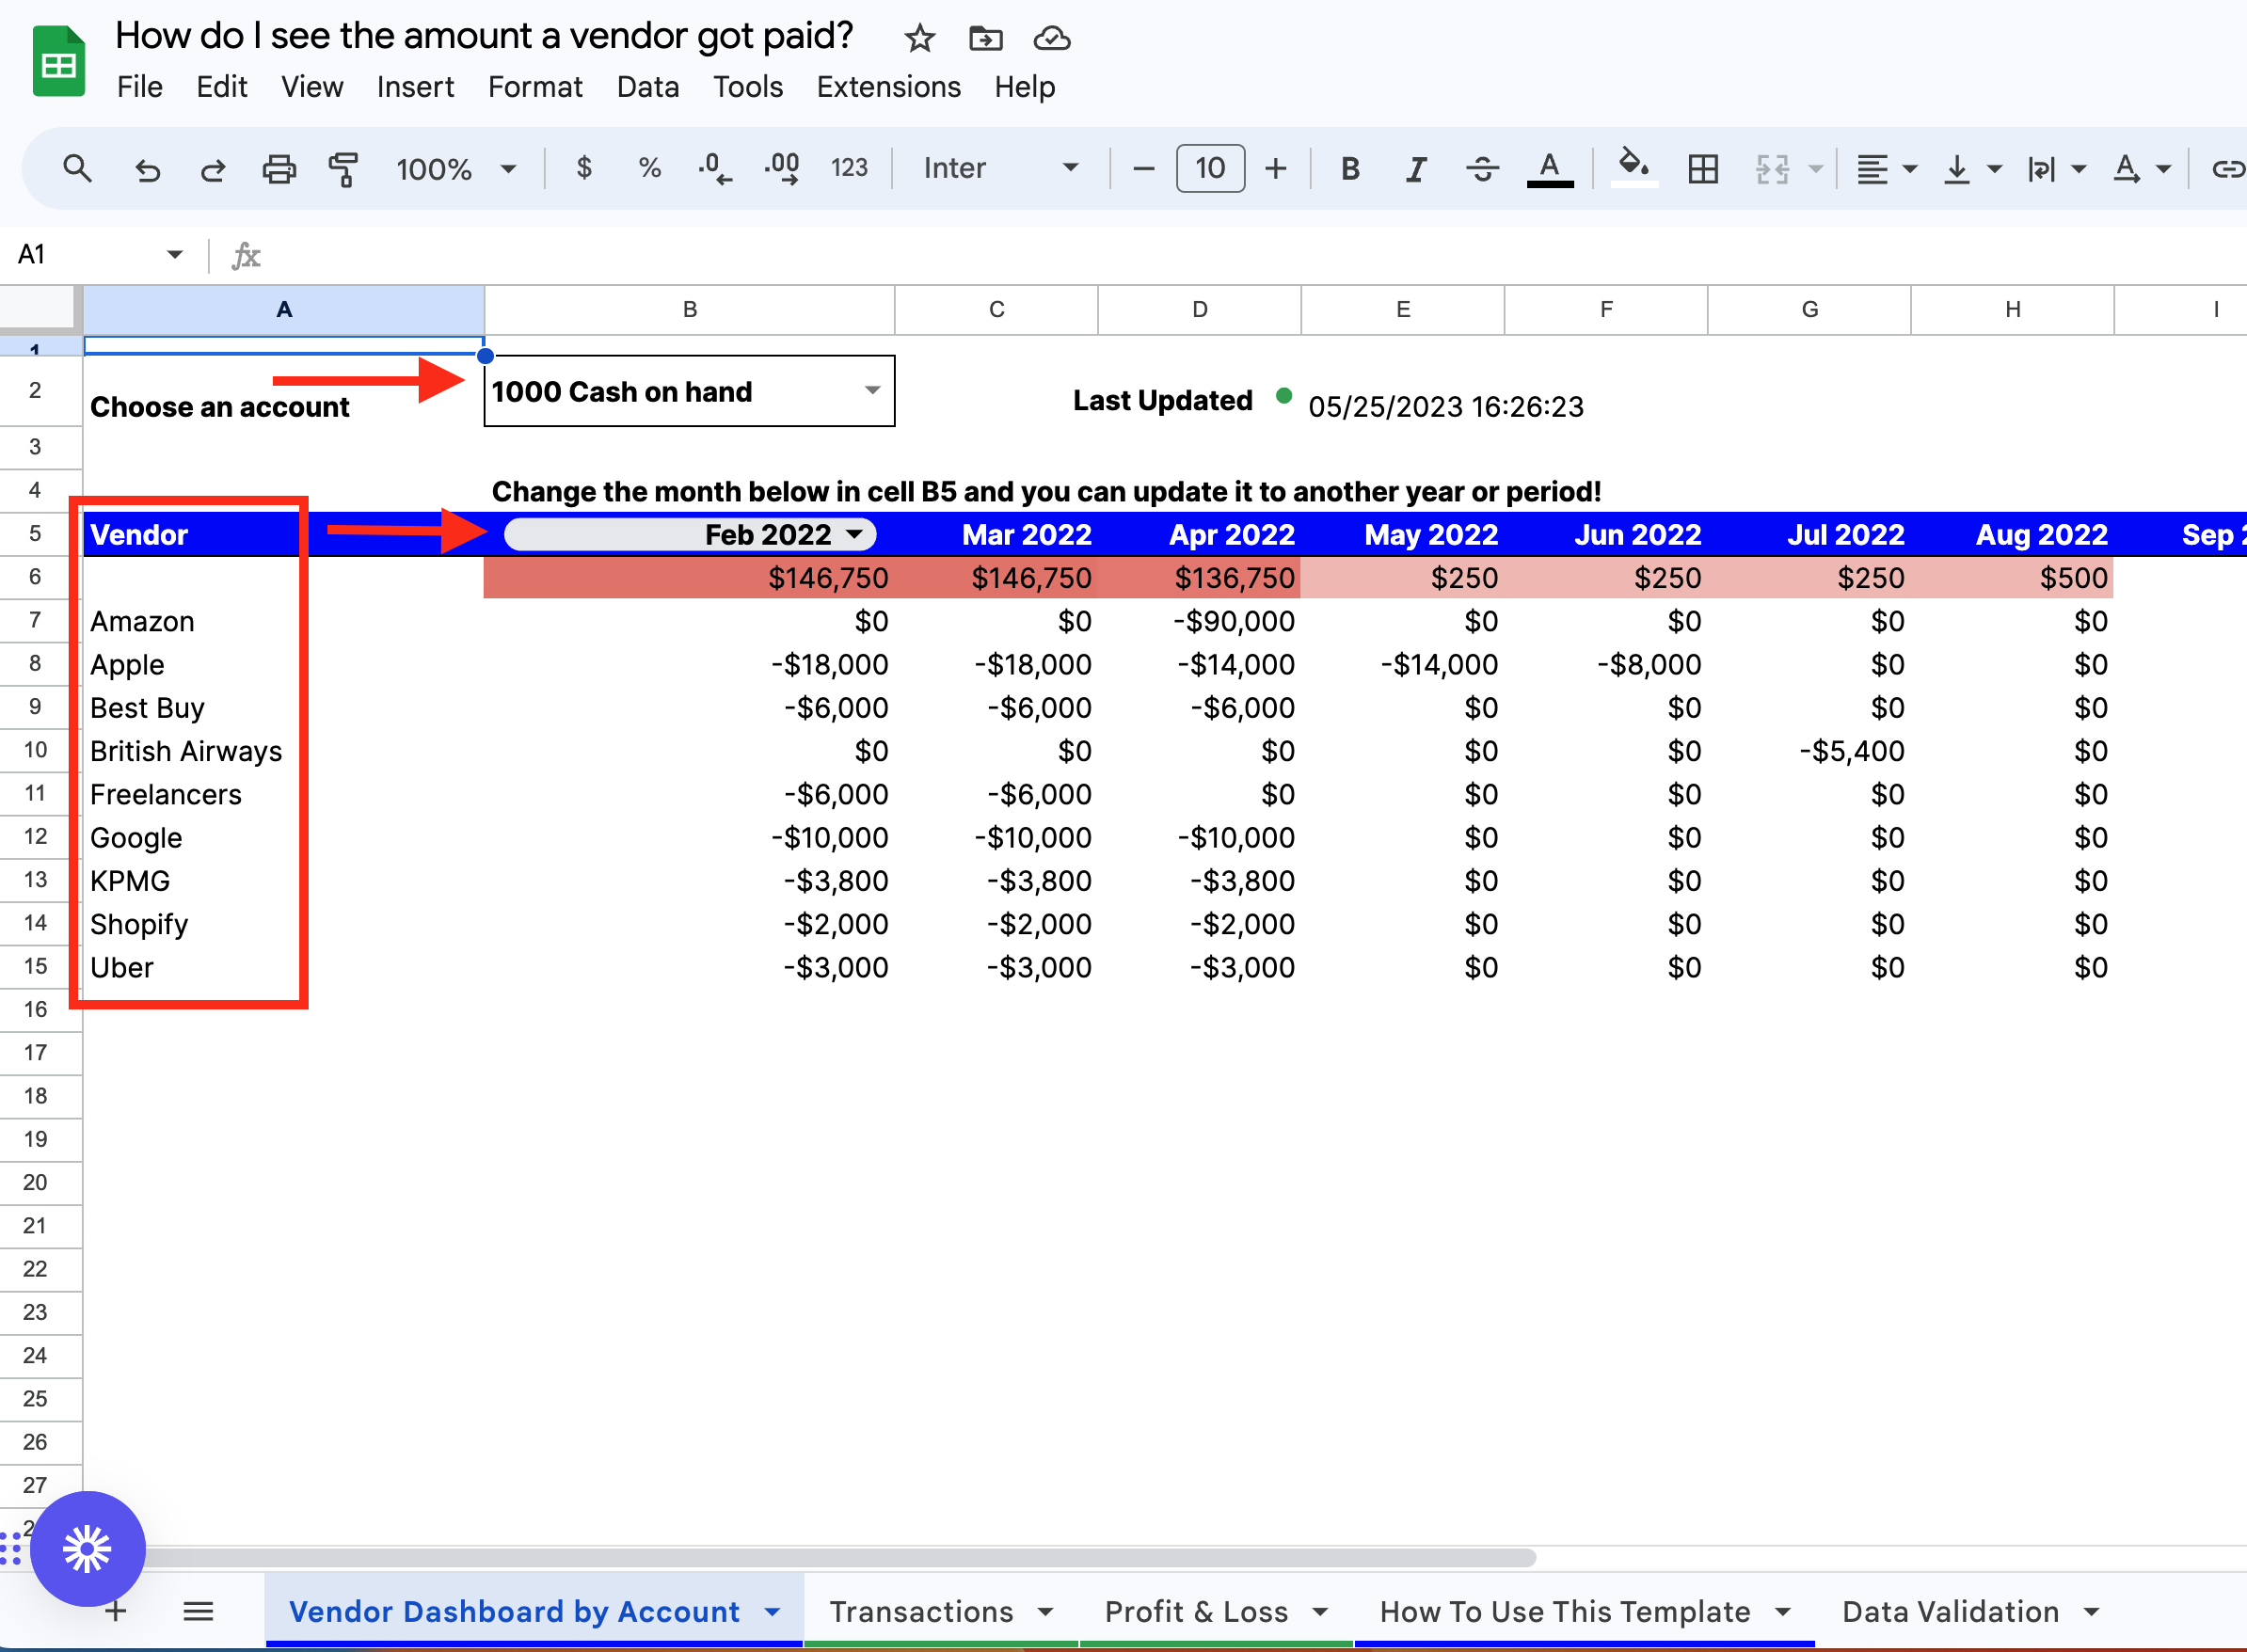Toggle strikethrough formatting

1482,169
